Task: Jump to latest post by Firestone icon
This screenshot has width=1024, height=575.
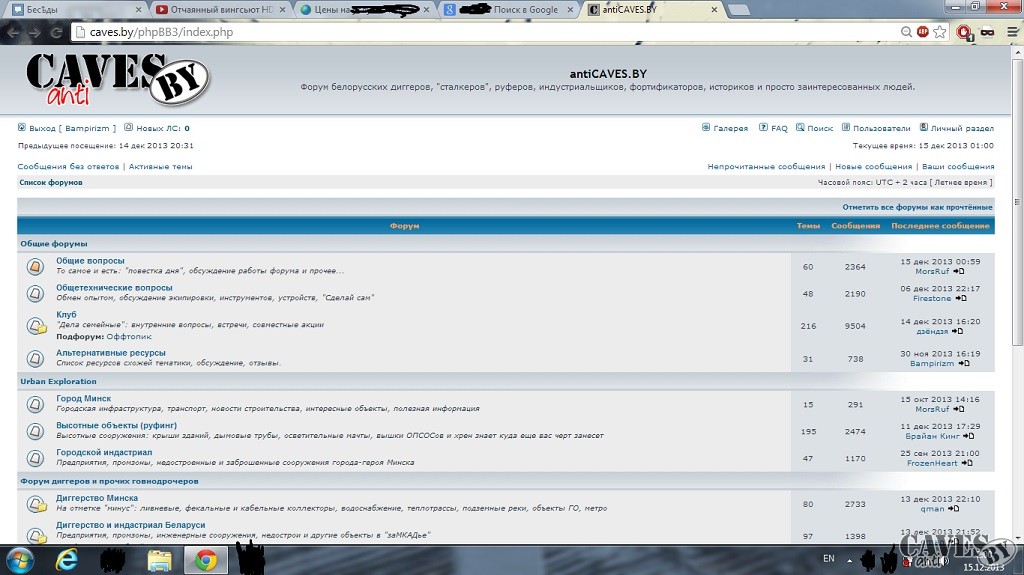Action: (961, 298)
